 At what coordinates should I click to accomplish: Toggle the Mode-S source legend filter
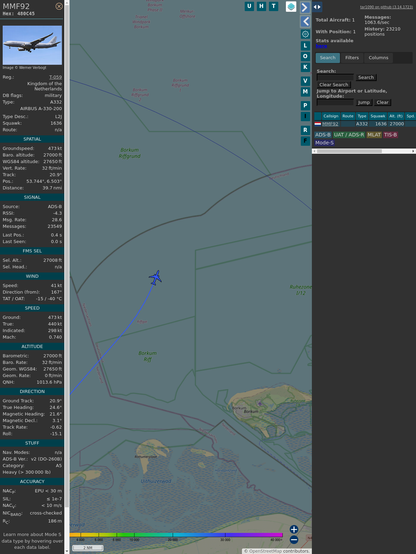(x=324, y=143)
